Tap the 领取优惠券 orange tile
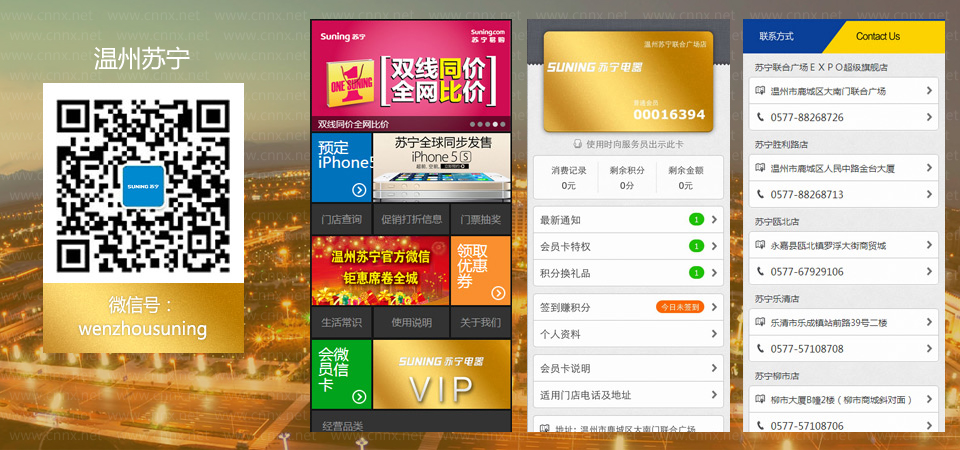The image size is (960, 450). click(481, 271)
